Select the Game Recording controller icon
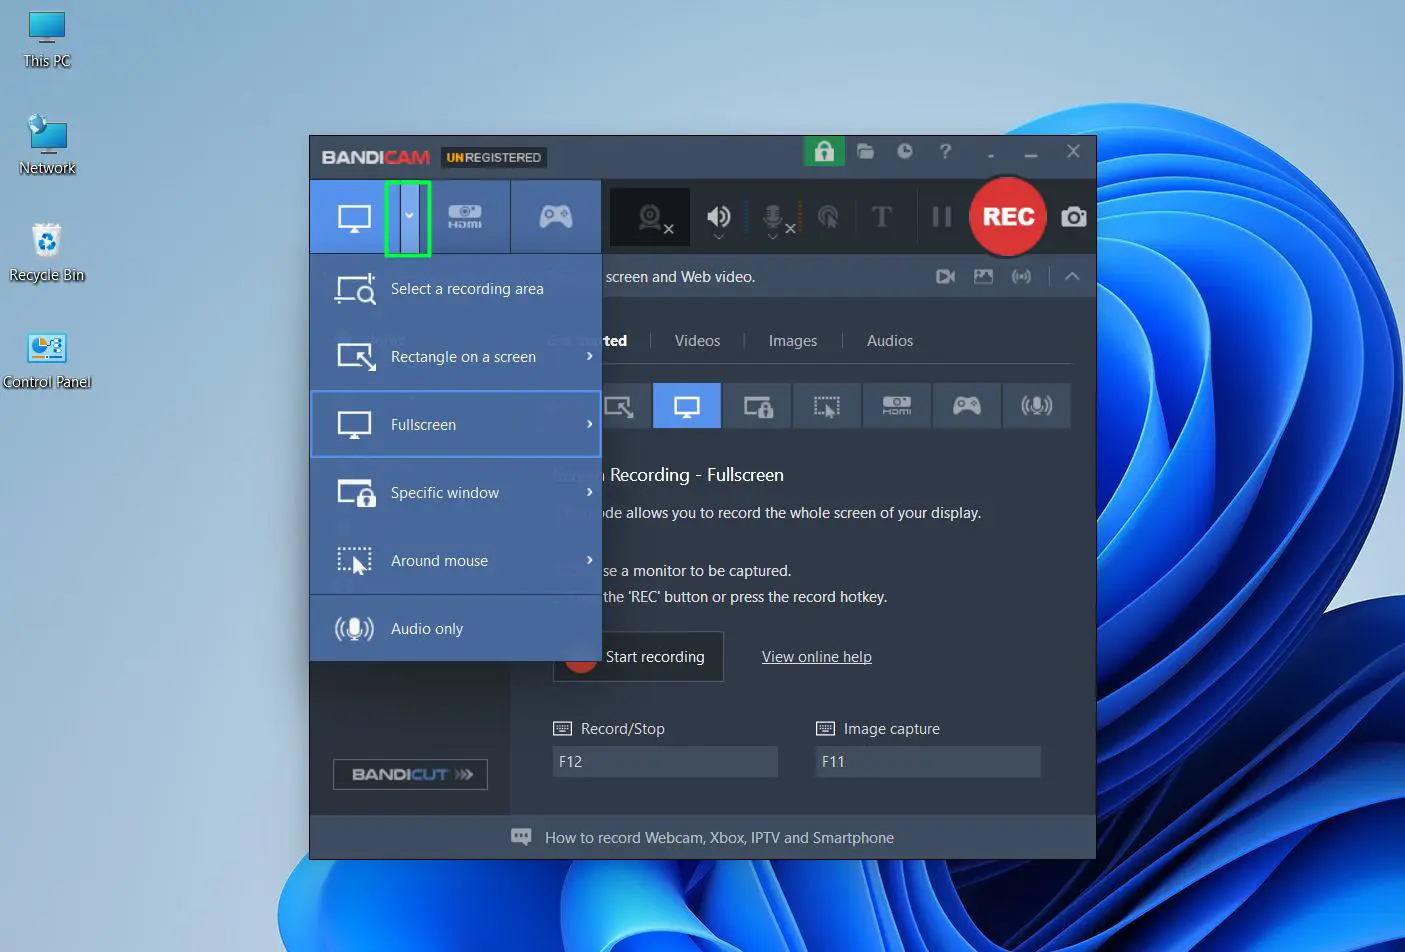This screenshot has height=952, width=1405. [556, 216]
